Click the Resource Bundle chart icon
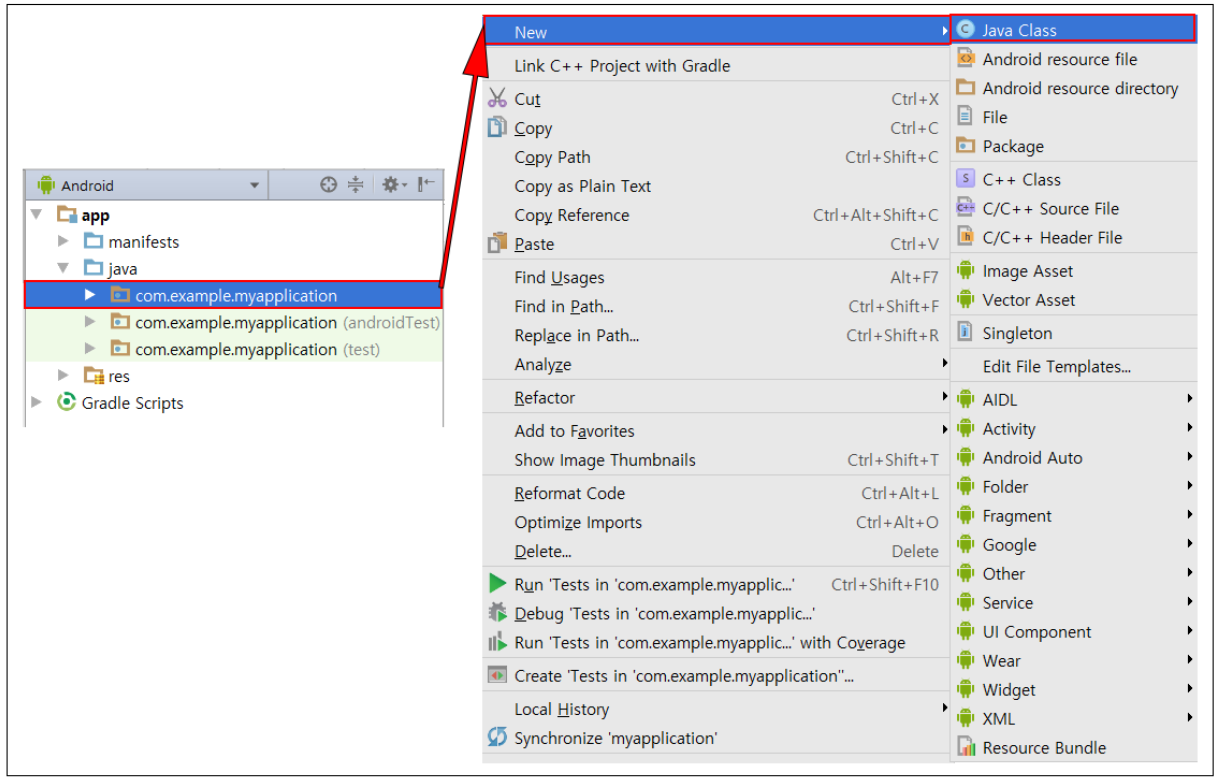Viewport: 1221px width, 780px height. 965,747
